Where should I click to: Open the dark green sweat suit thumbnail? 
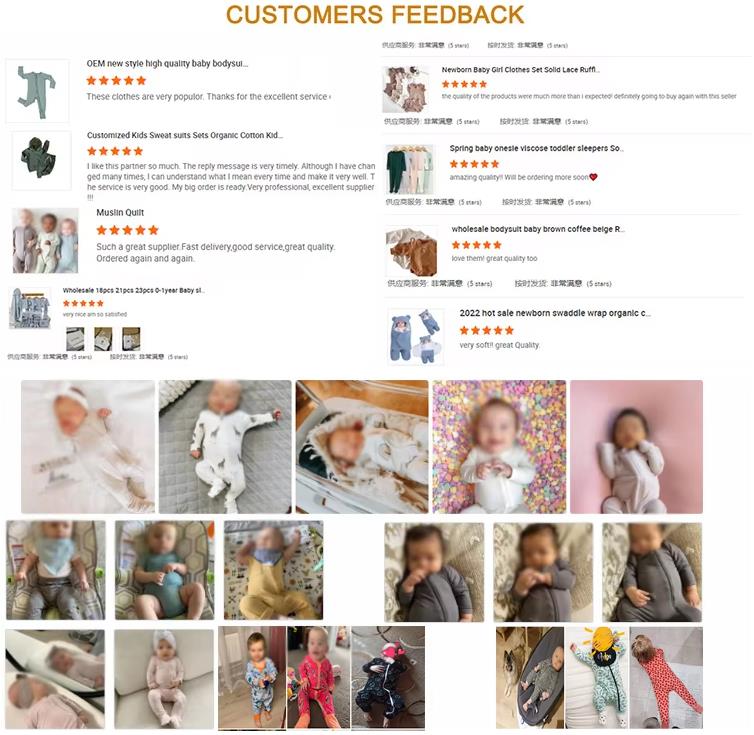[41, 161]
